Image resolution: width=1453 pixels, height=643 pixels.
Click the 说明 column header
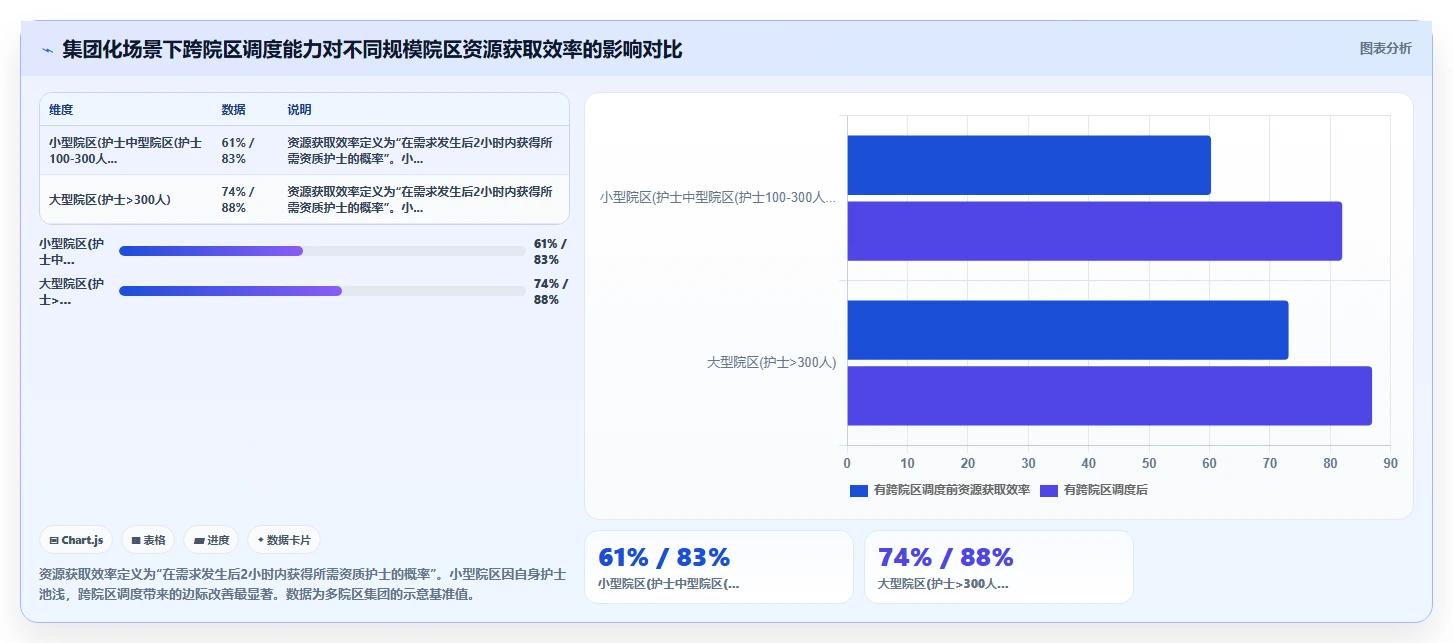point(299,110)
